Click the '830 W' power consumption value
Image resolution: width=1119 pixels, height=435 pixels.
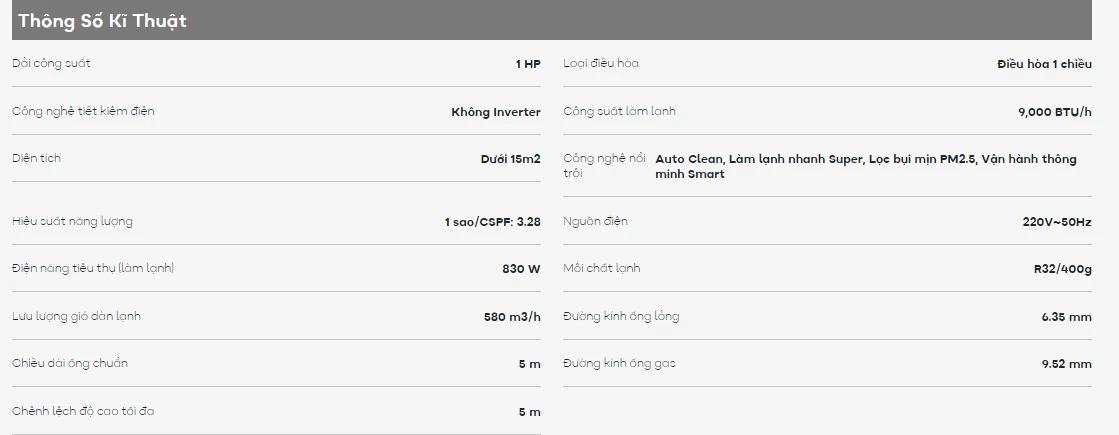point(521,269)
